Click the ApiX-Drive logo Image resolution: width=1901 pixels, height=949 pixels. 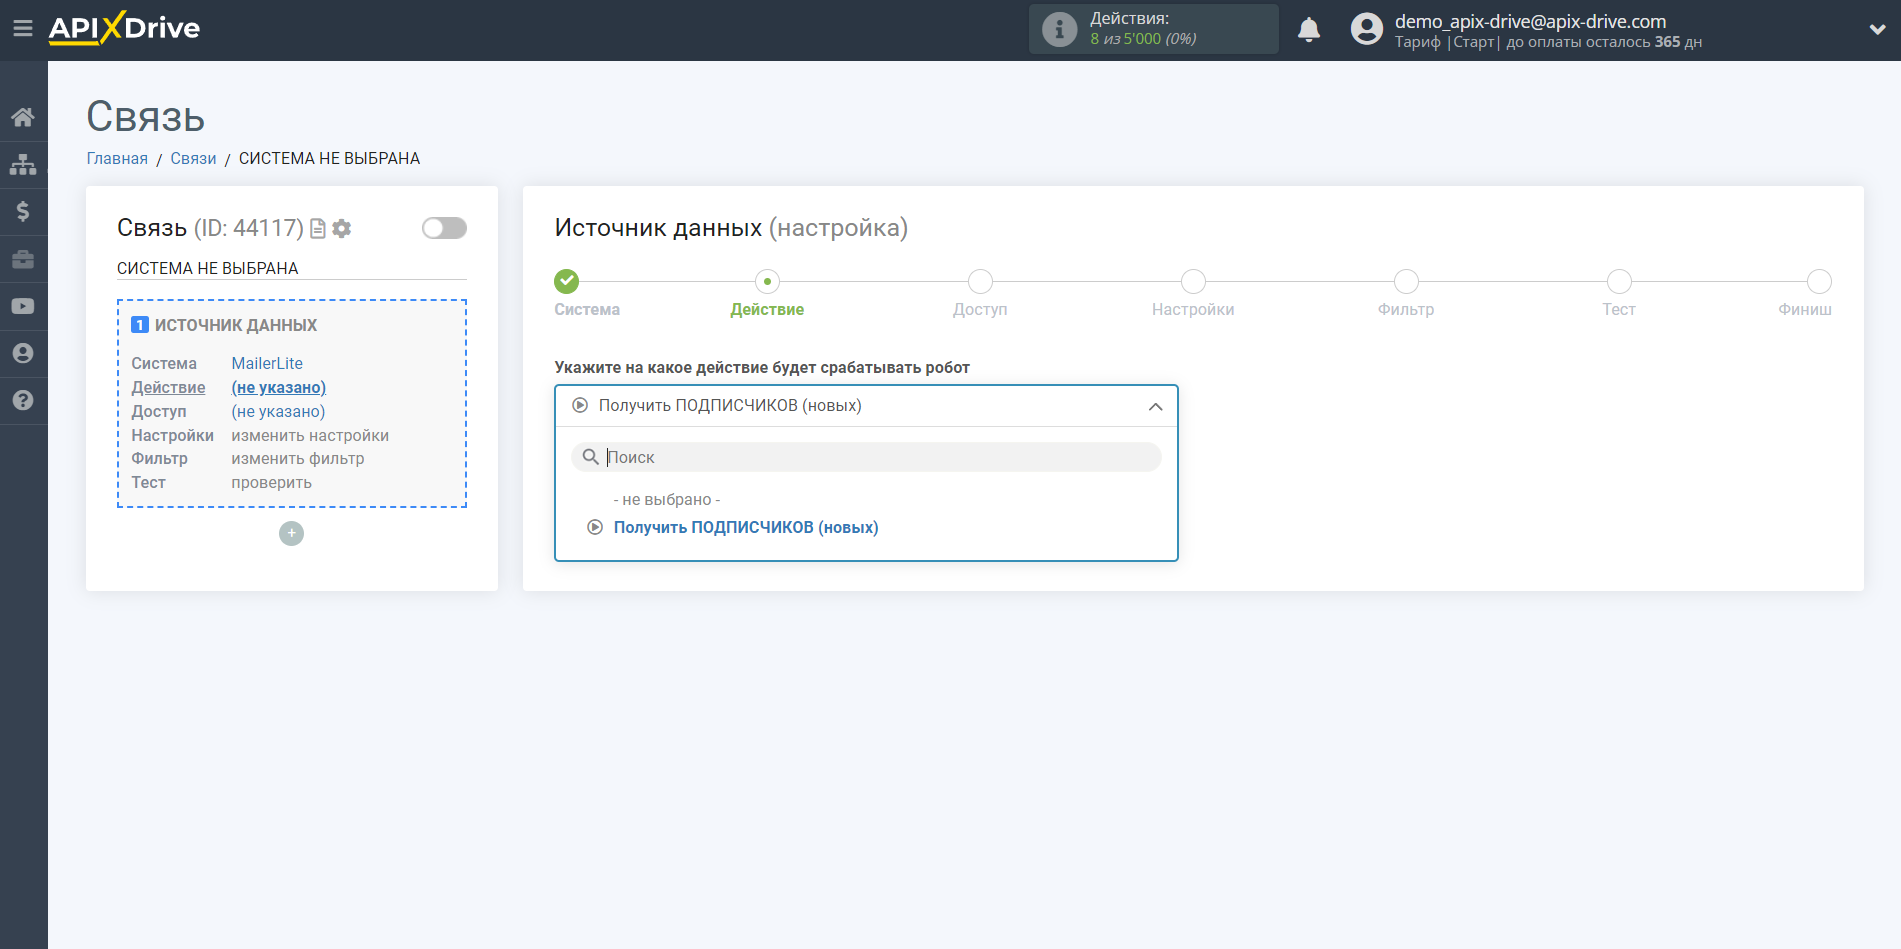point(124,28)
